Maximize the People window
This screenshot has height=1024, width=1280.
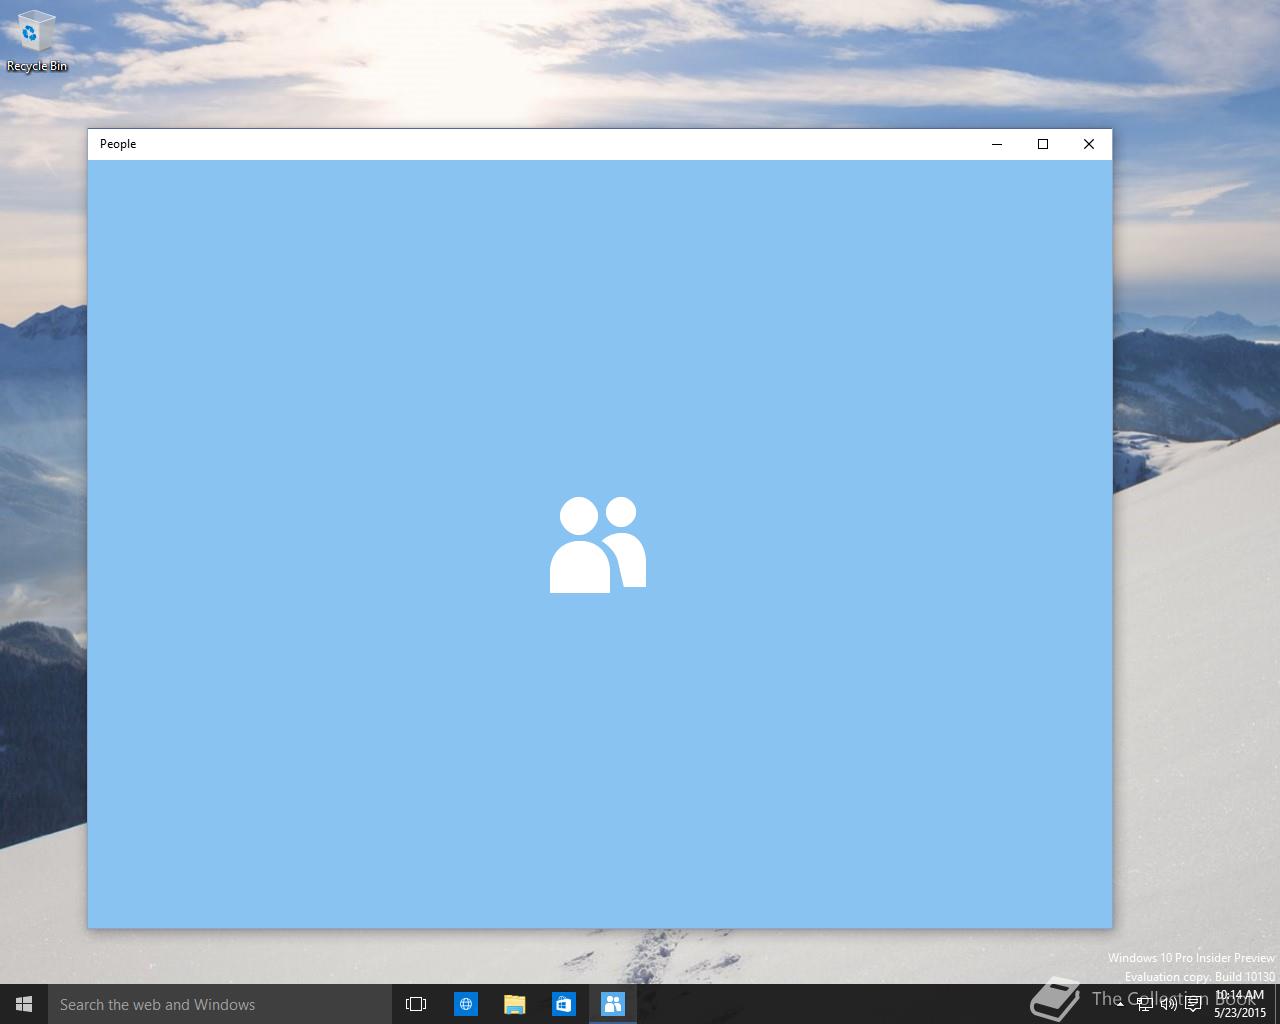click(x=1043, y=144)
